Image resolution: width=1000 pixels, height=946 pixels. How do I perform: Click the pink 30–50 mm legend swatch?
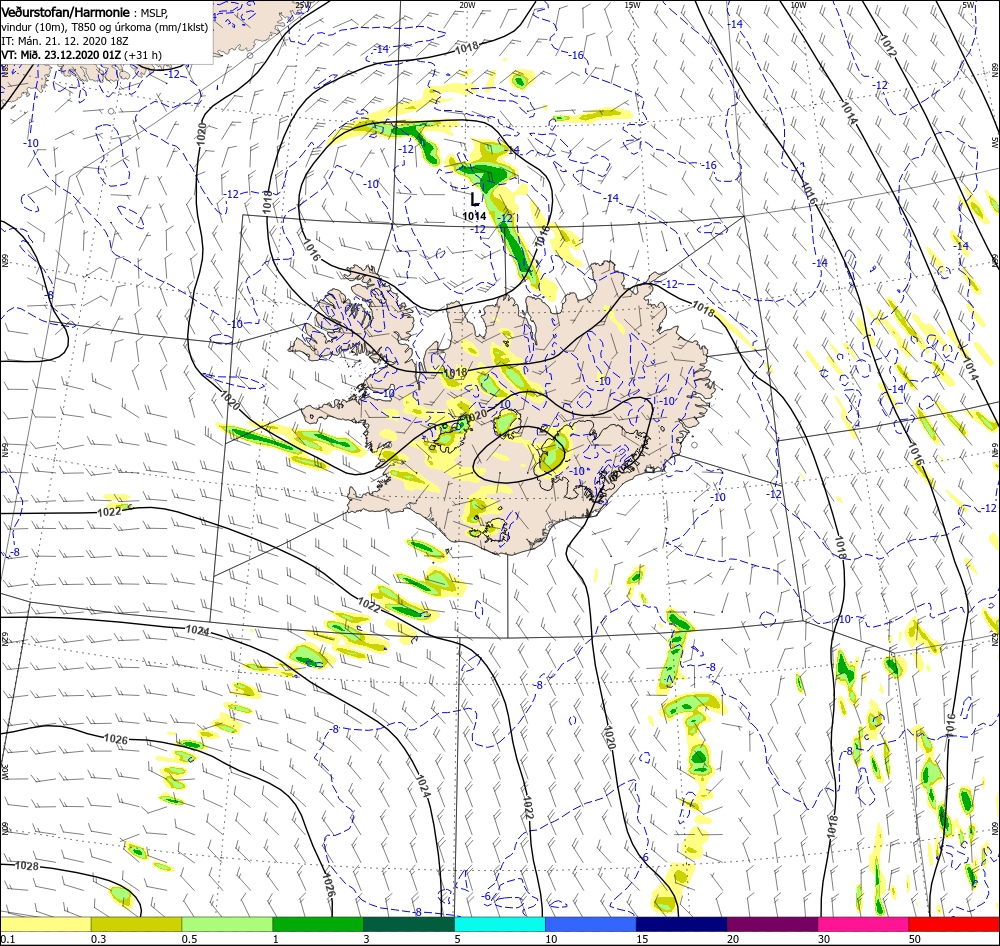864,924
